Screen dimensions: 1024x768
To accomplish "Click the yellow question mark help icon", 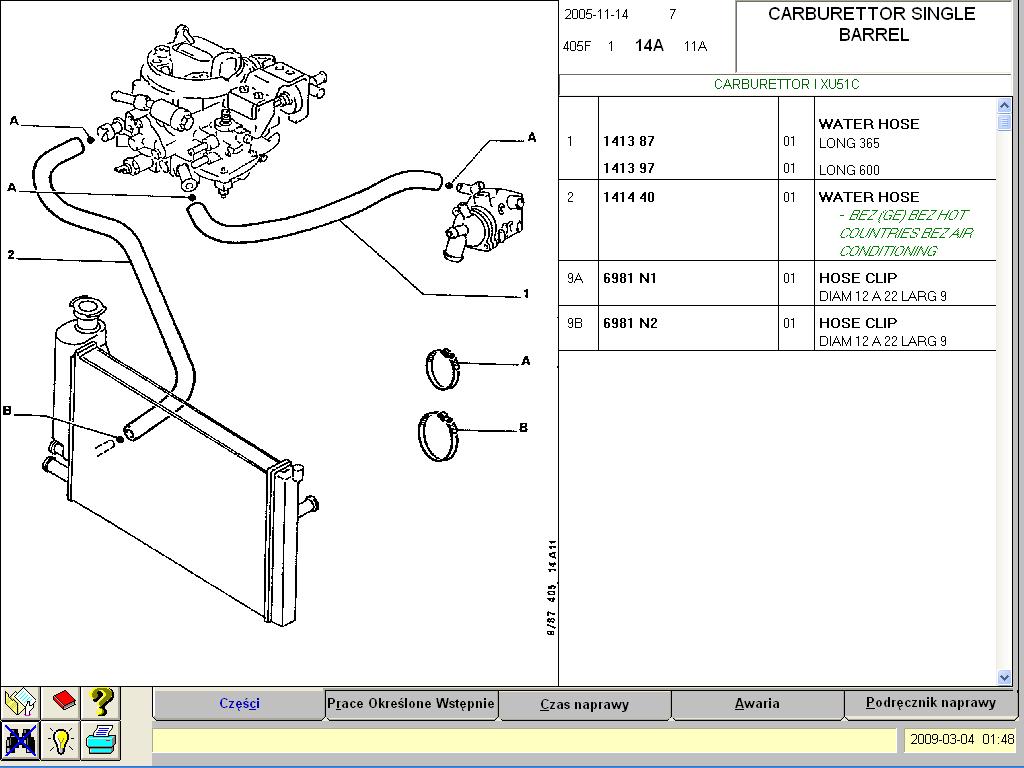I will 101,702.
